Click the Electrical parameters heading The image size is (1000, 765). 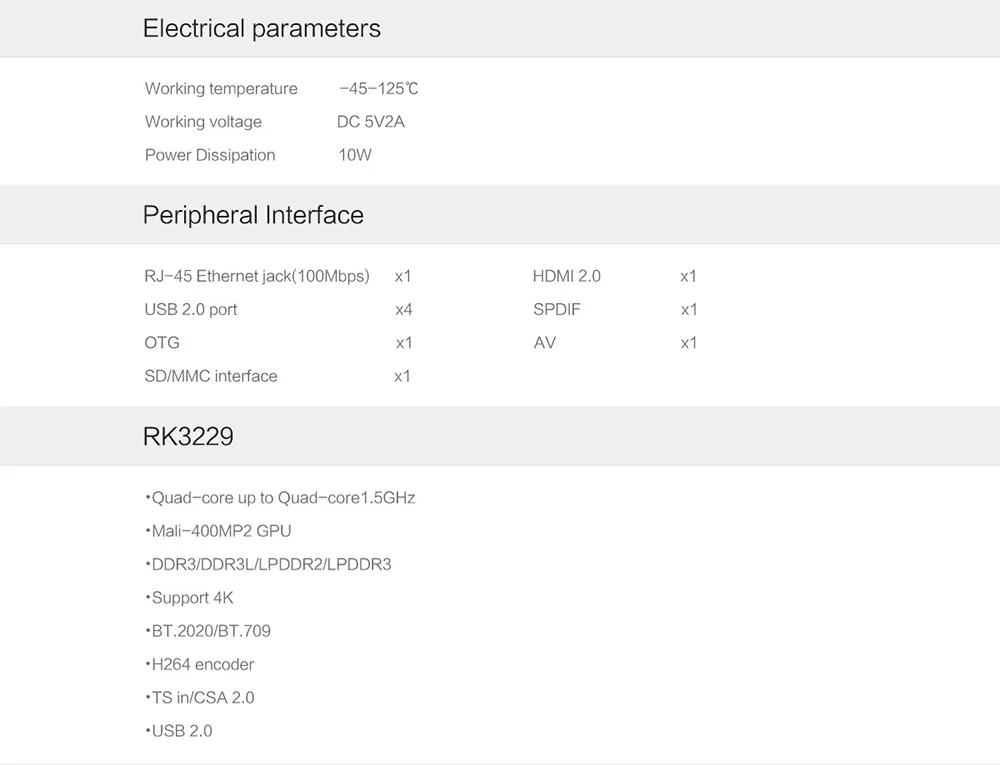(261, 29)
